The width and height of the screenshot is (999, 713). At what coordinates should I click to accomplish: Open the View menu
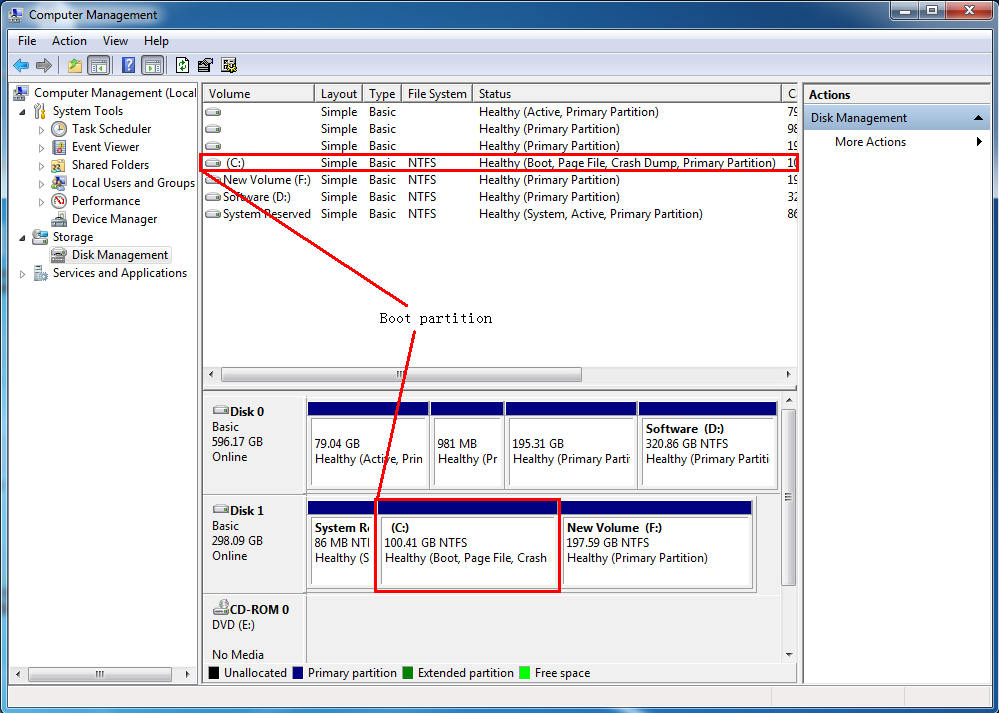point(115,41)
